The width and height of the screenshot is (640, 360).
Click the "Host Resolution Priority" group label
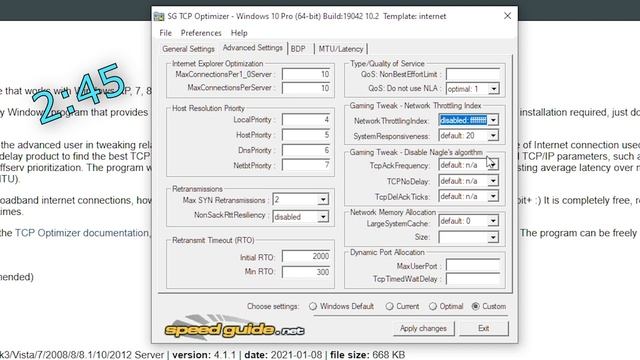[208, 108]
